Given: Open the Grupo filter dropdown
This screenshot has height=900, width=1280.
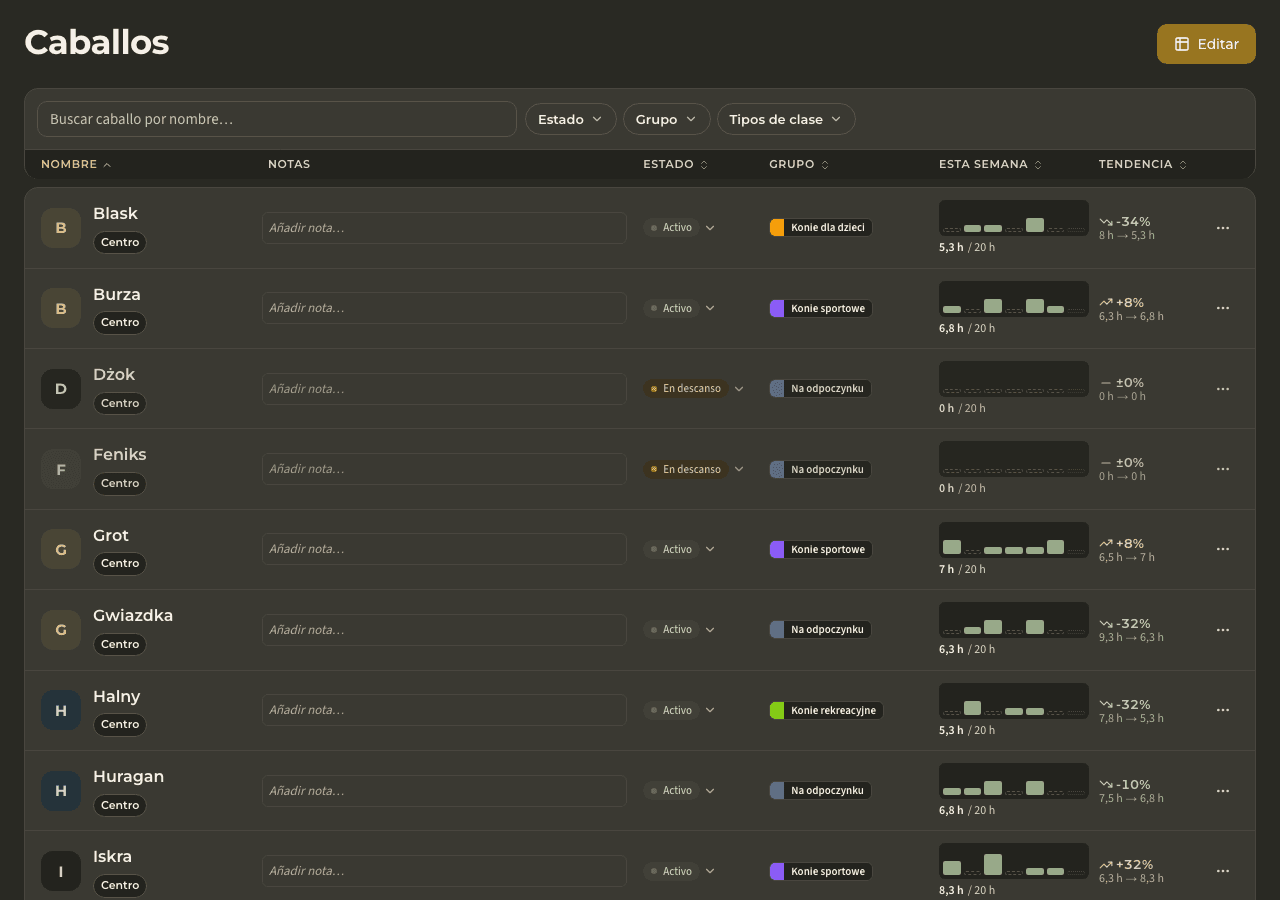Looking at the screenshot, I should pos(666,119).
